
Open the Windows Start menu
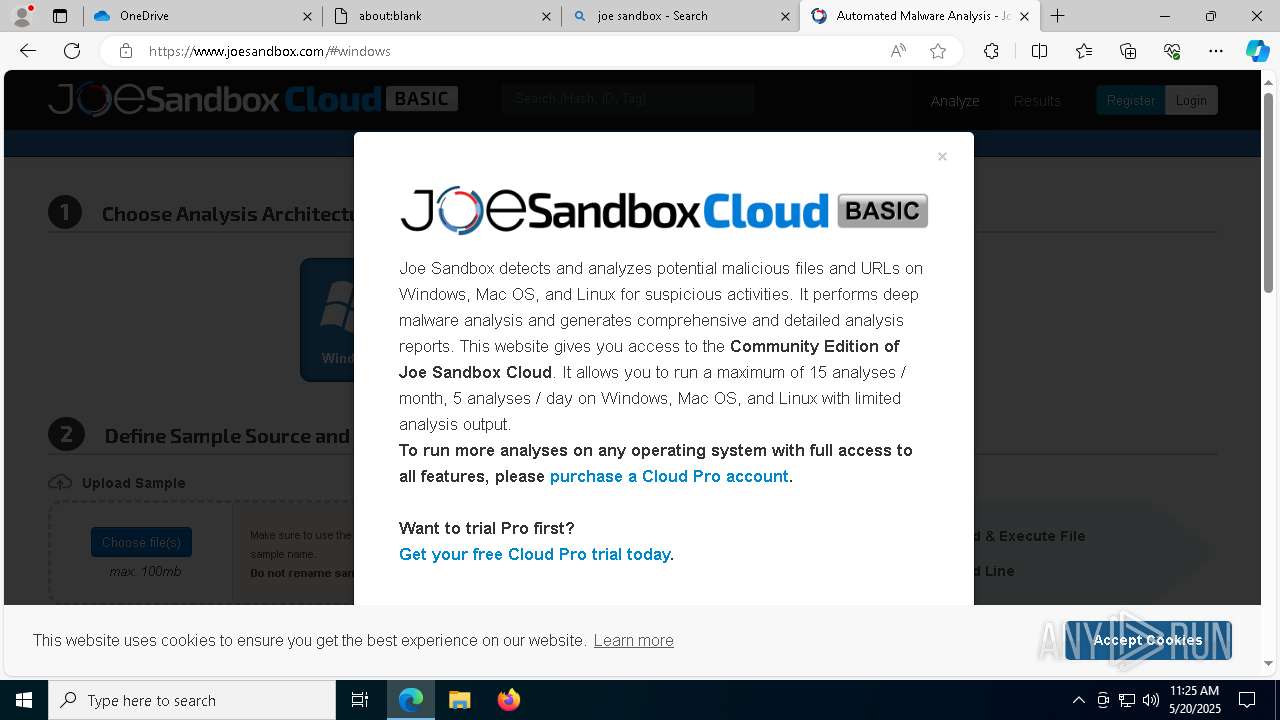[24, 700]
